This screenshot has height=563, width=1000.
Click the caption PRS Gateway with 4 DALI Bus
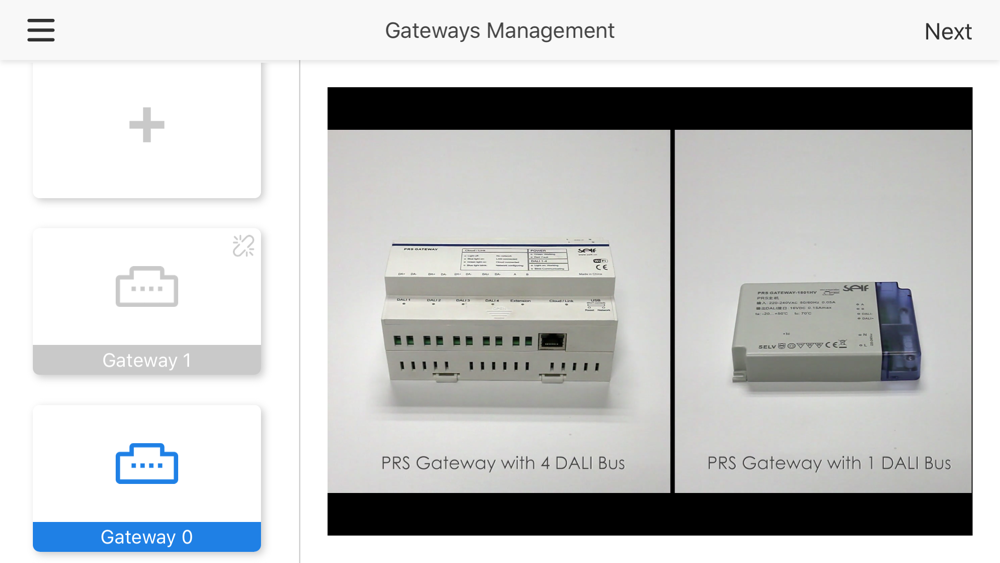[503, 463]
